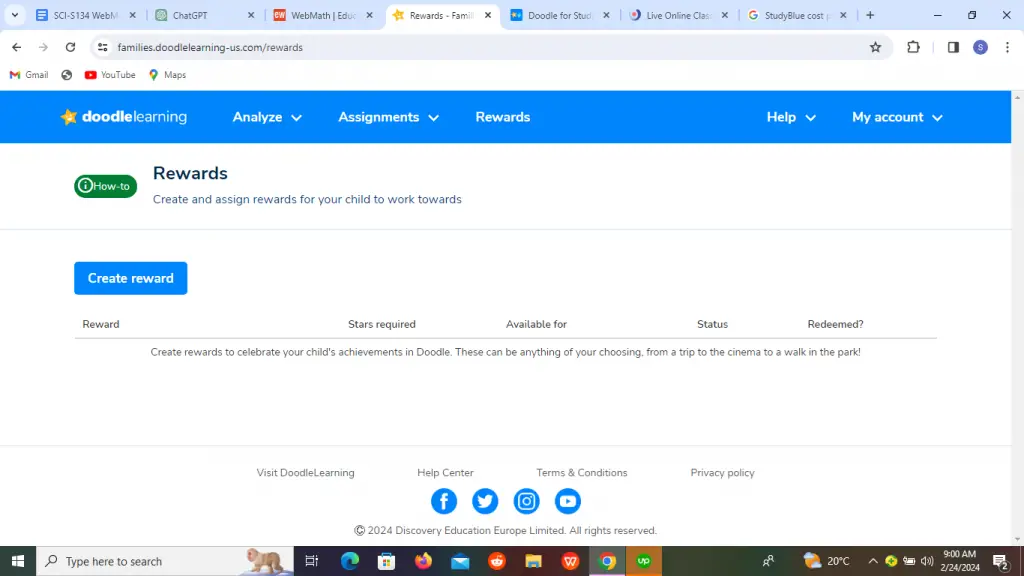This screenshot has width=1024, height=576.
Task: Click the Create reward button
Action: [x=130, y=278]
